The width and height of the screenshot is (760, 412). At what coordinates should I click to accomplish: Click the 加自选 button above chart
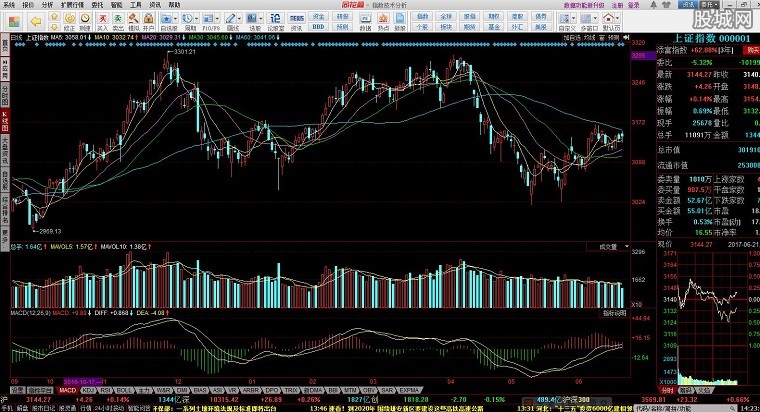click(572, 37)
